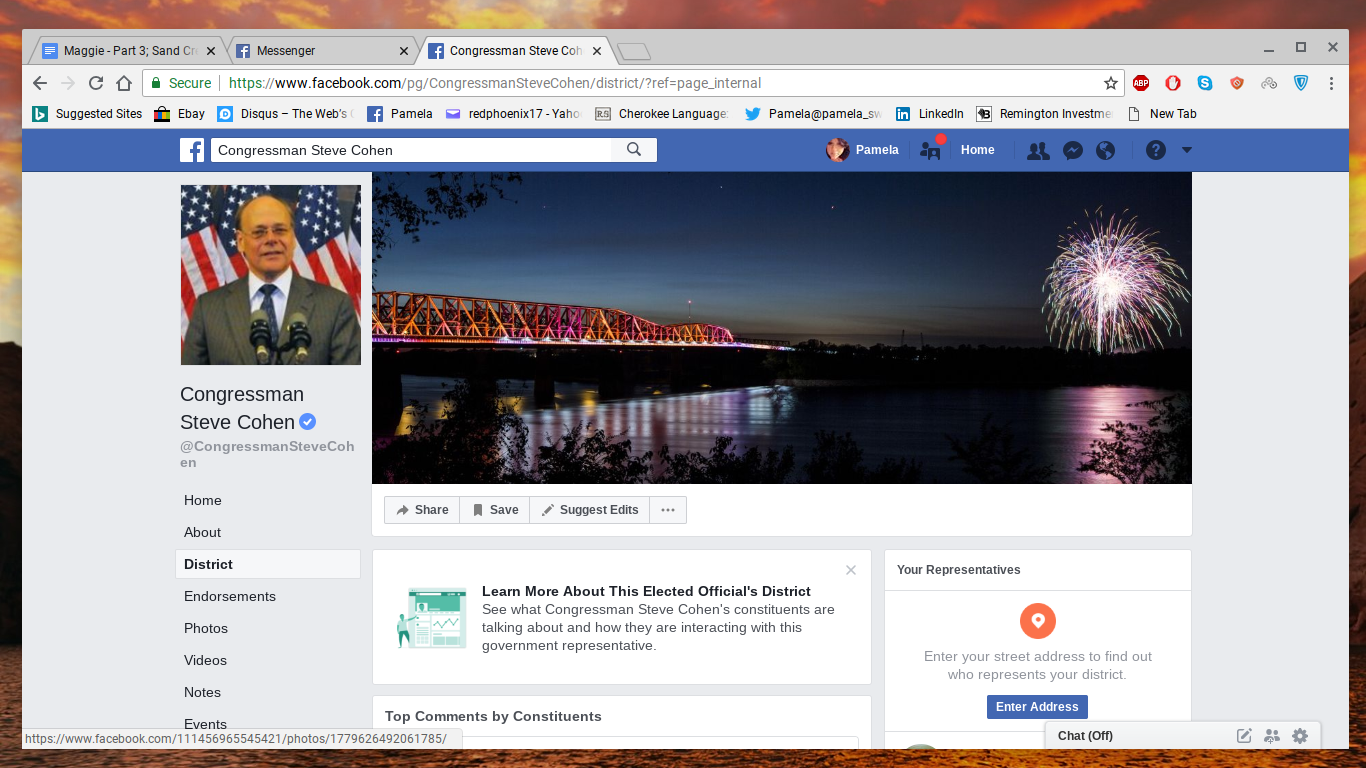1366x768 pixels.
Task: Open Quick Help question mark icon
Action: coord(1156,150)
